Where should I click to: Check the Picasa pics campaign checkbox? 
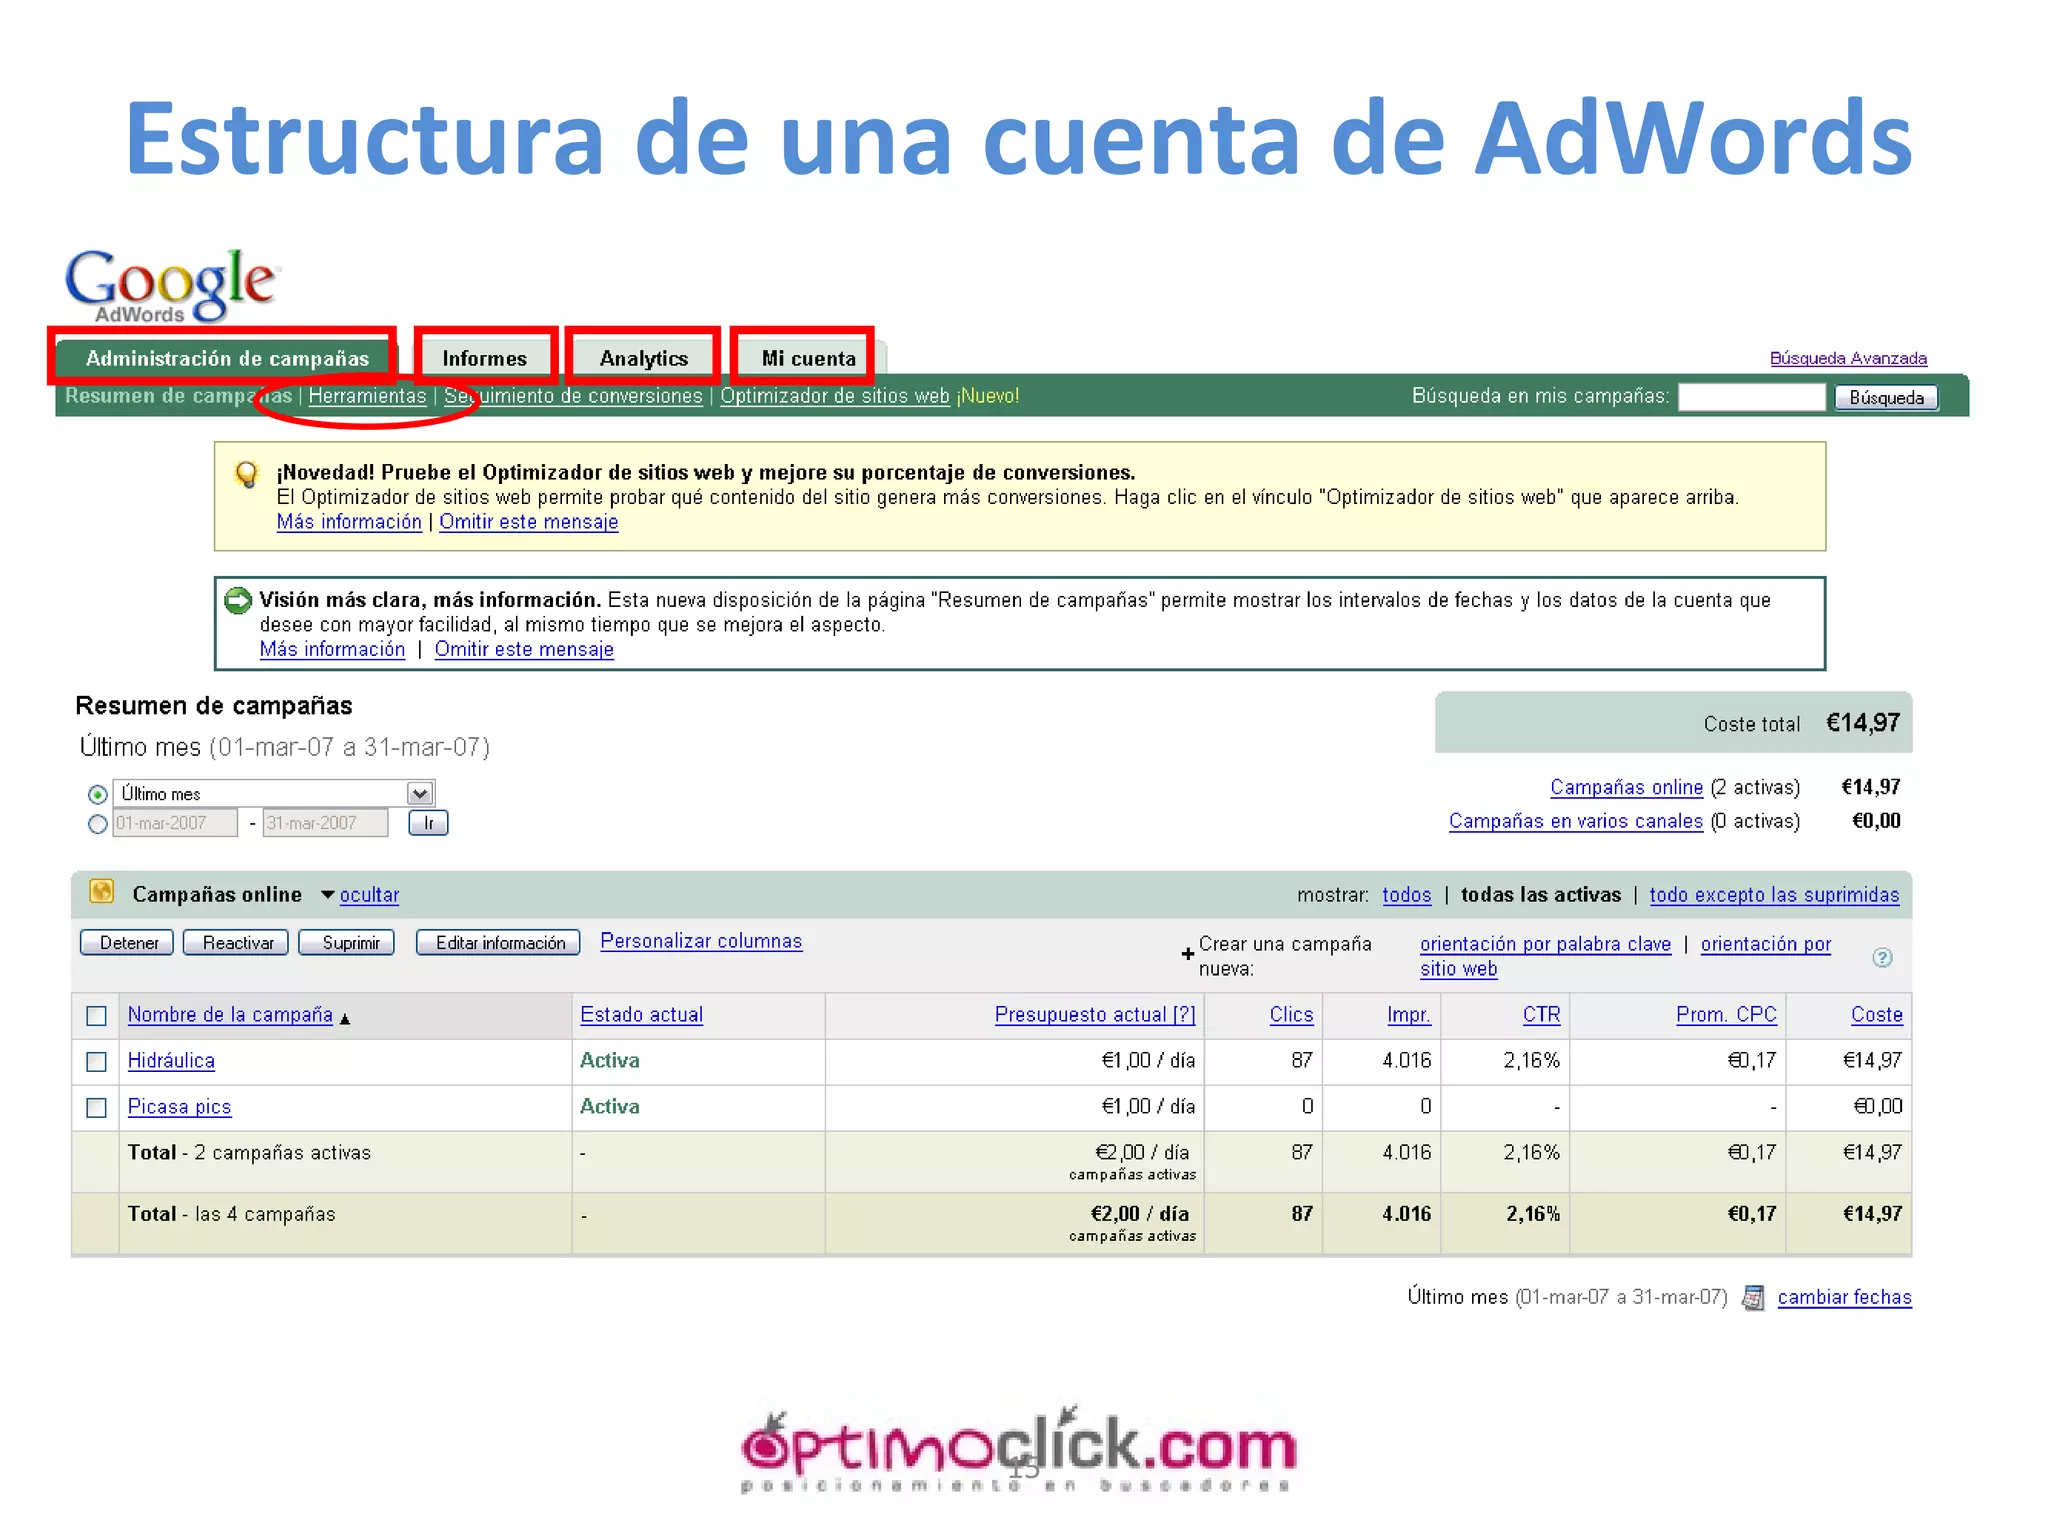96,1108
